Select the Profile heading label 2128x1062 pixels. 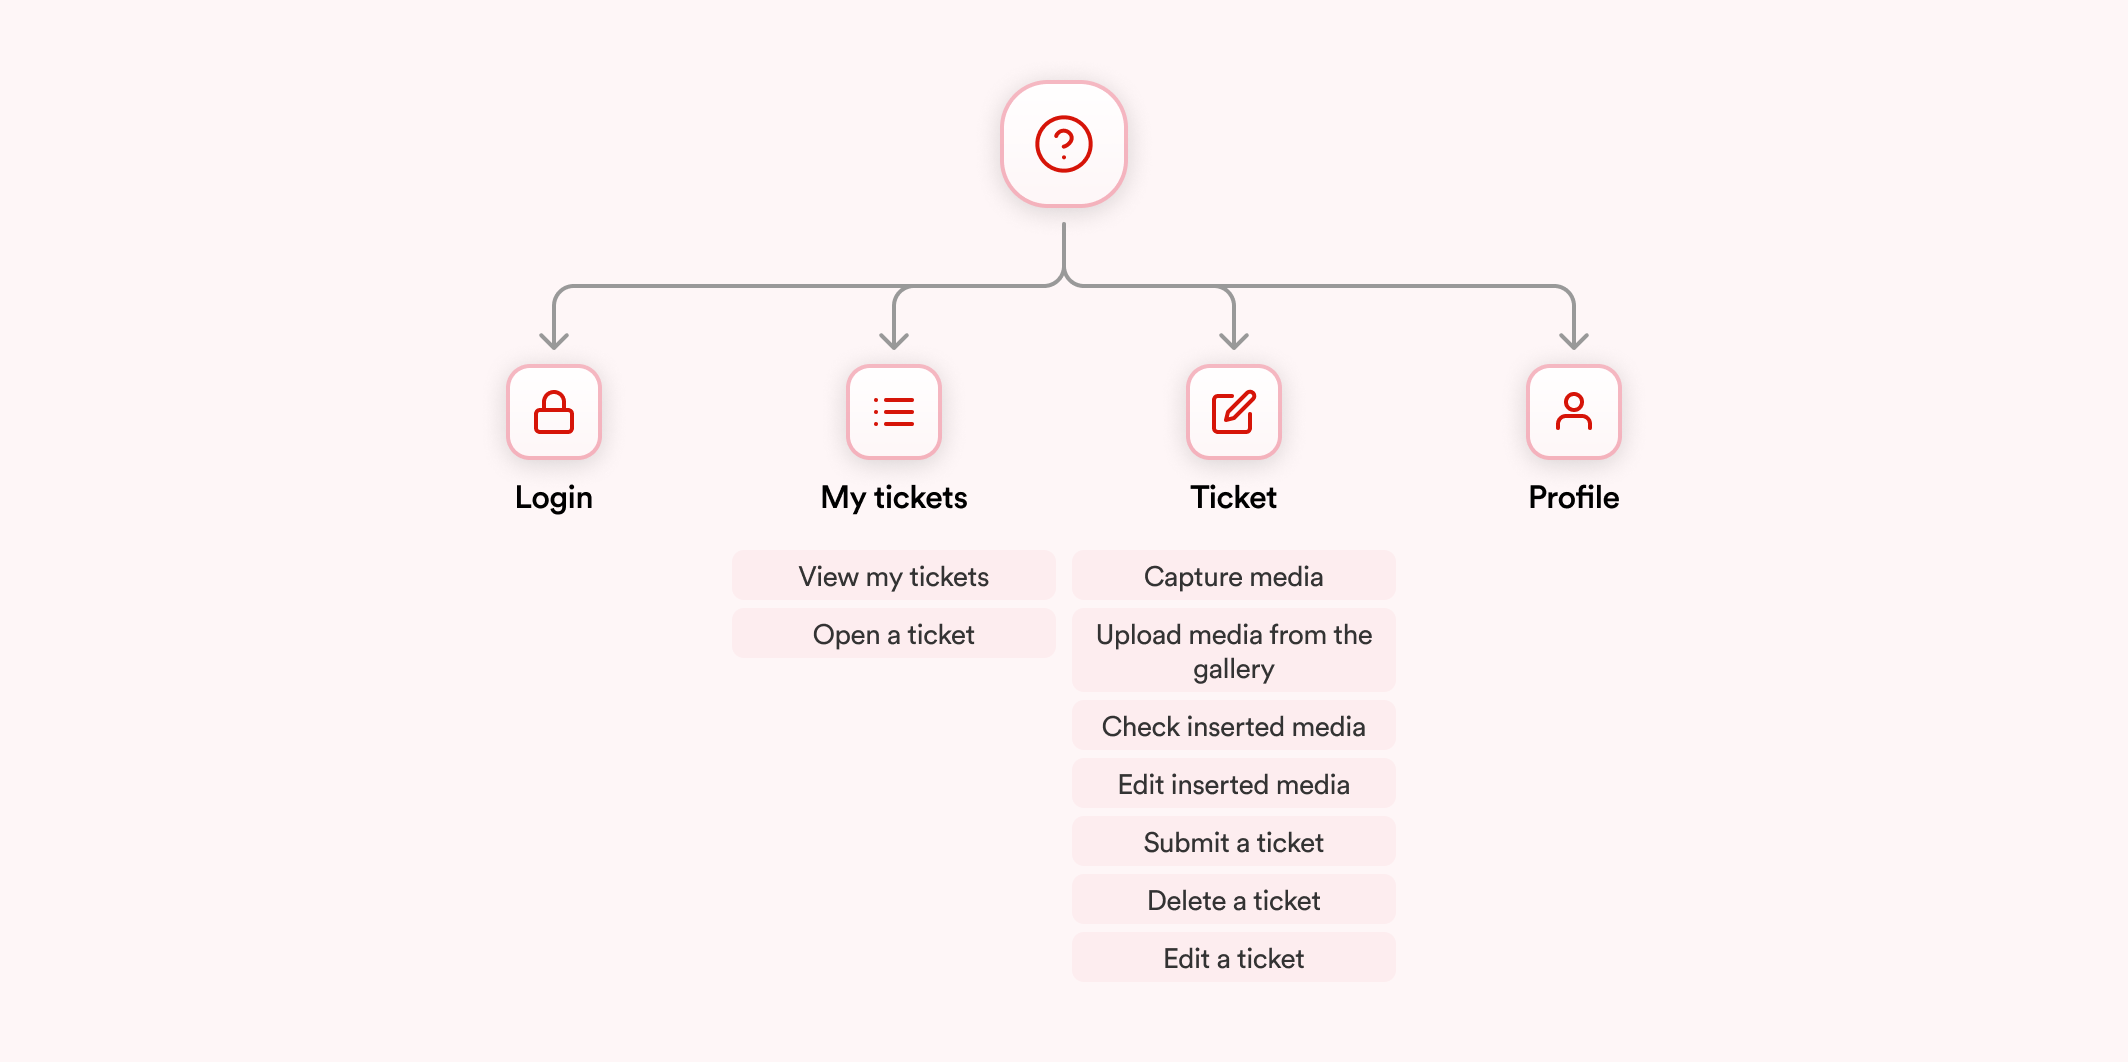(x=1573, y=497)
